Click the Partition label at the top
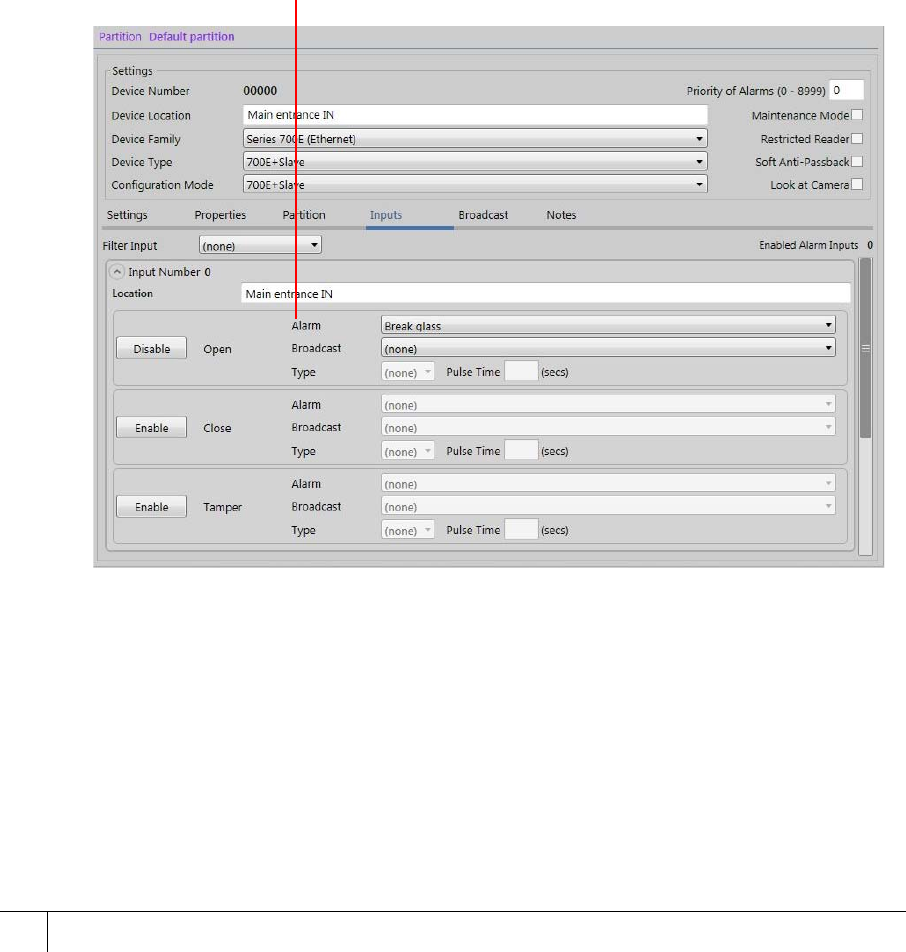The image size is (906, 952). tap(120, 36)
